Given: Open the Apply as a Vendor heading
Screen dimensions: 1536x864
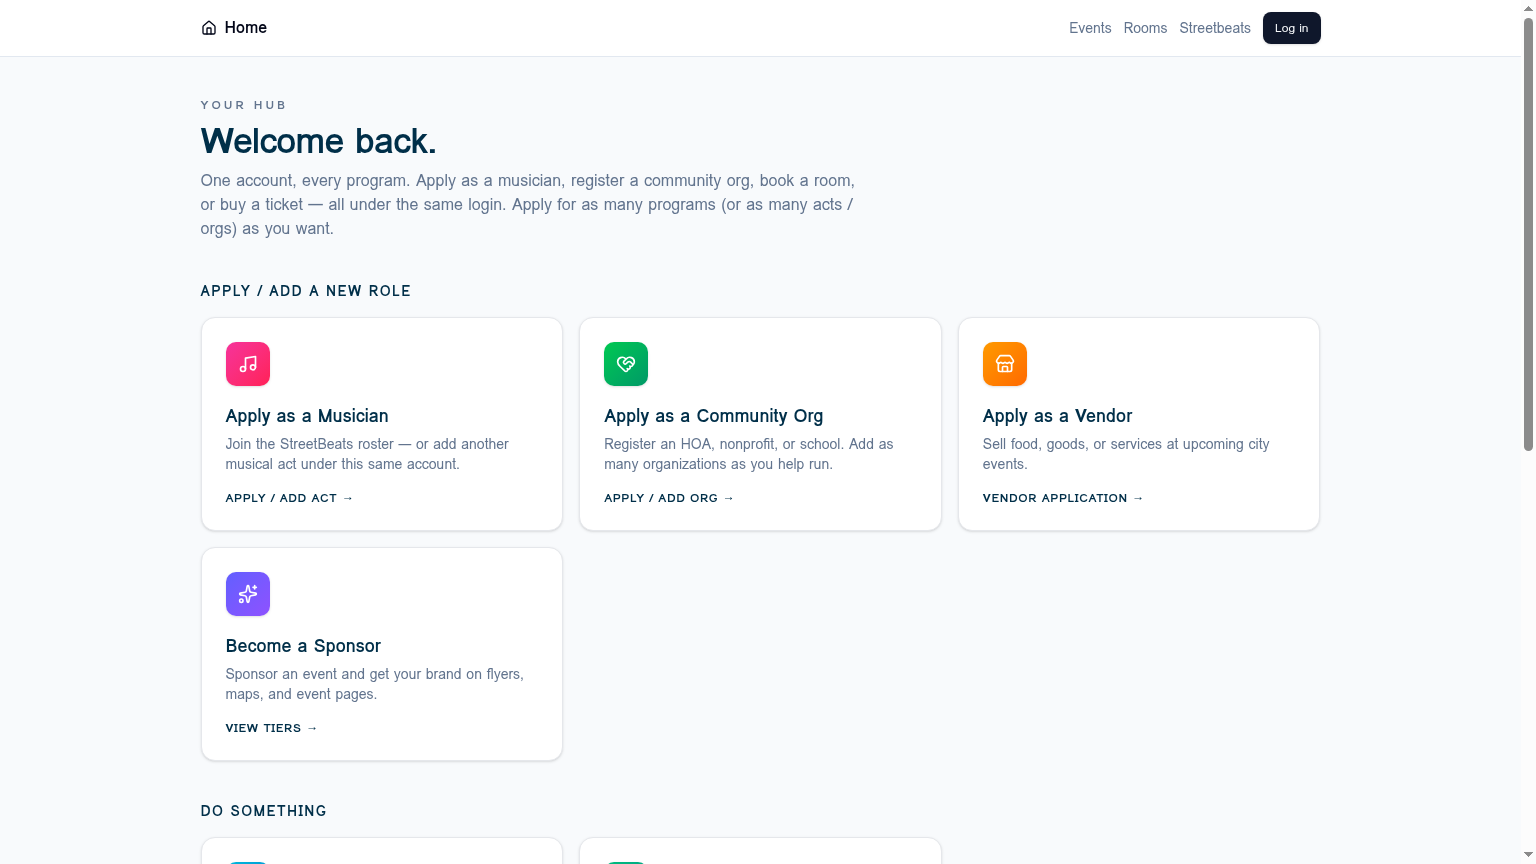Looking at the screenshot, I should point(1057,416).
